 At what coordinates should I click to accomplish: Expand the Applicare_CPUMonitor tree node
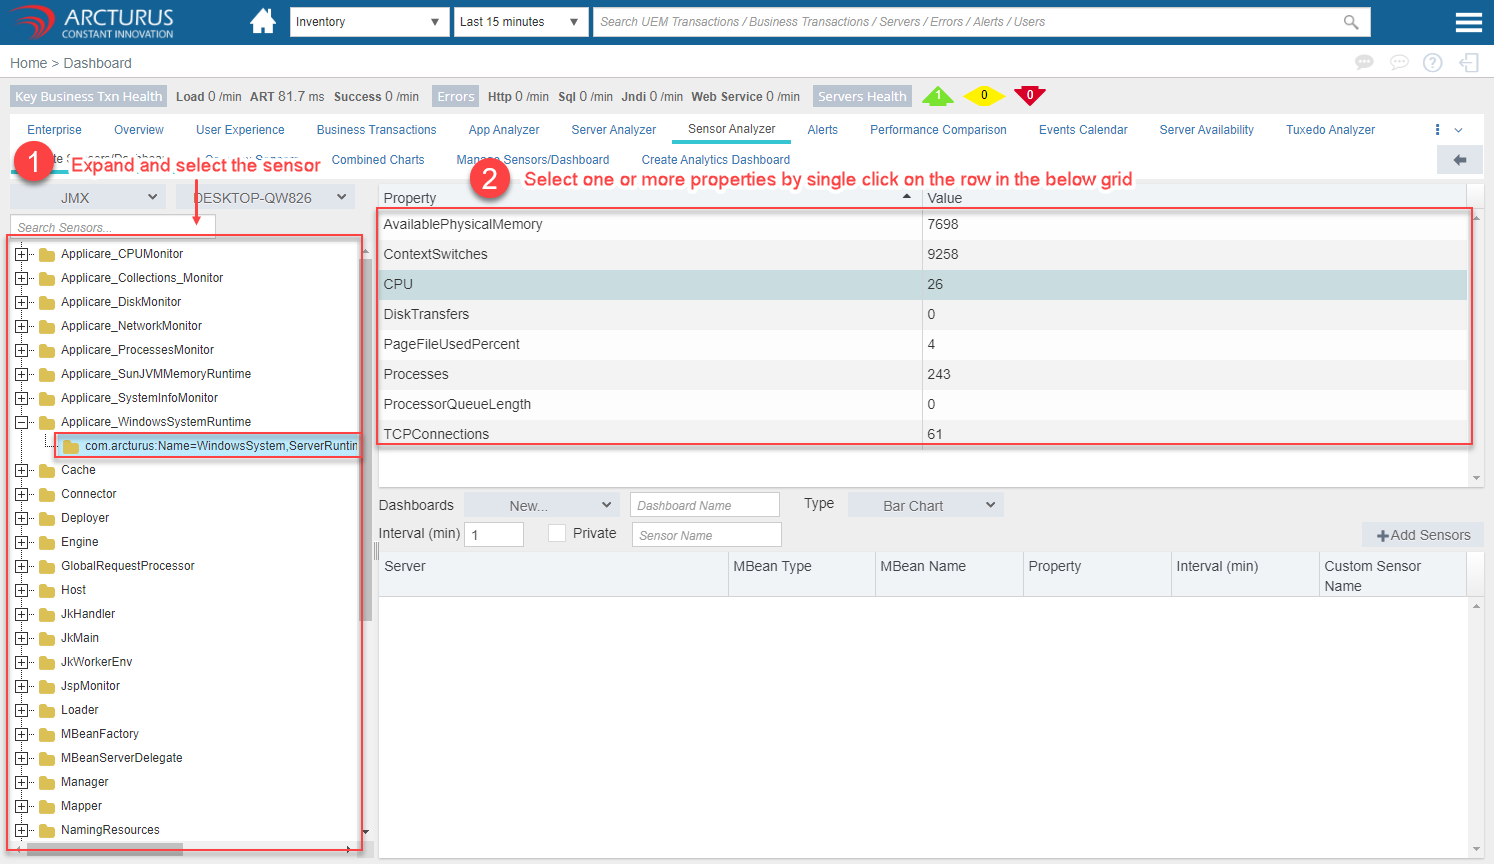point(21,254)
